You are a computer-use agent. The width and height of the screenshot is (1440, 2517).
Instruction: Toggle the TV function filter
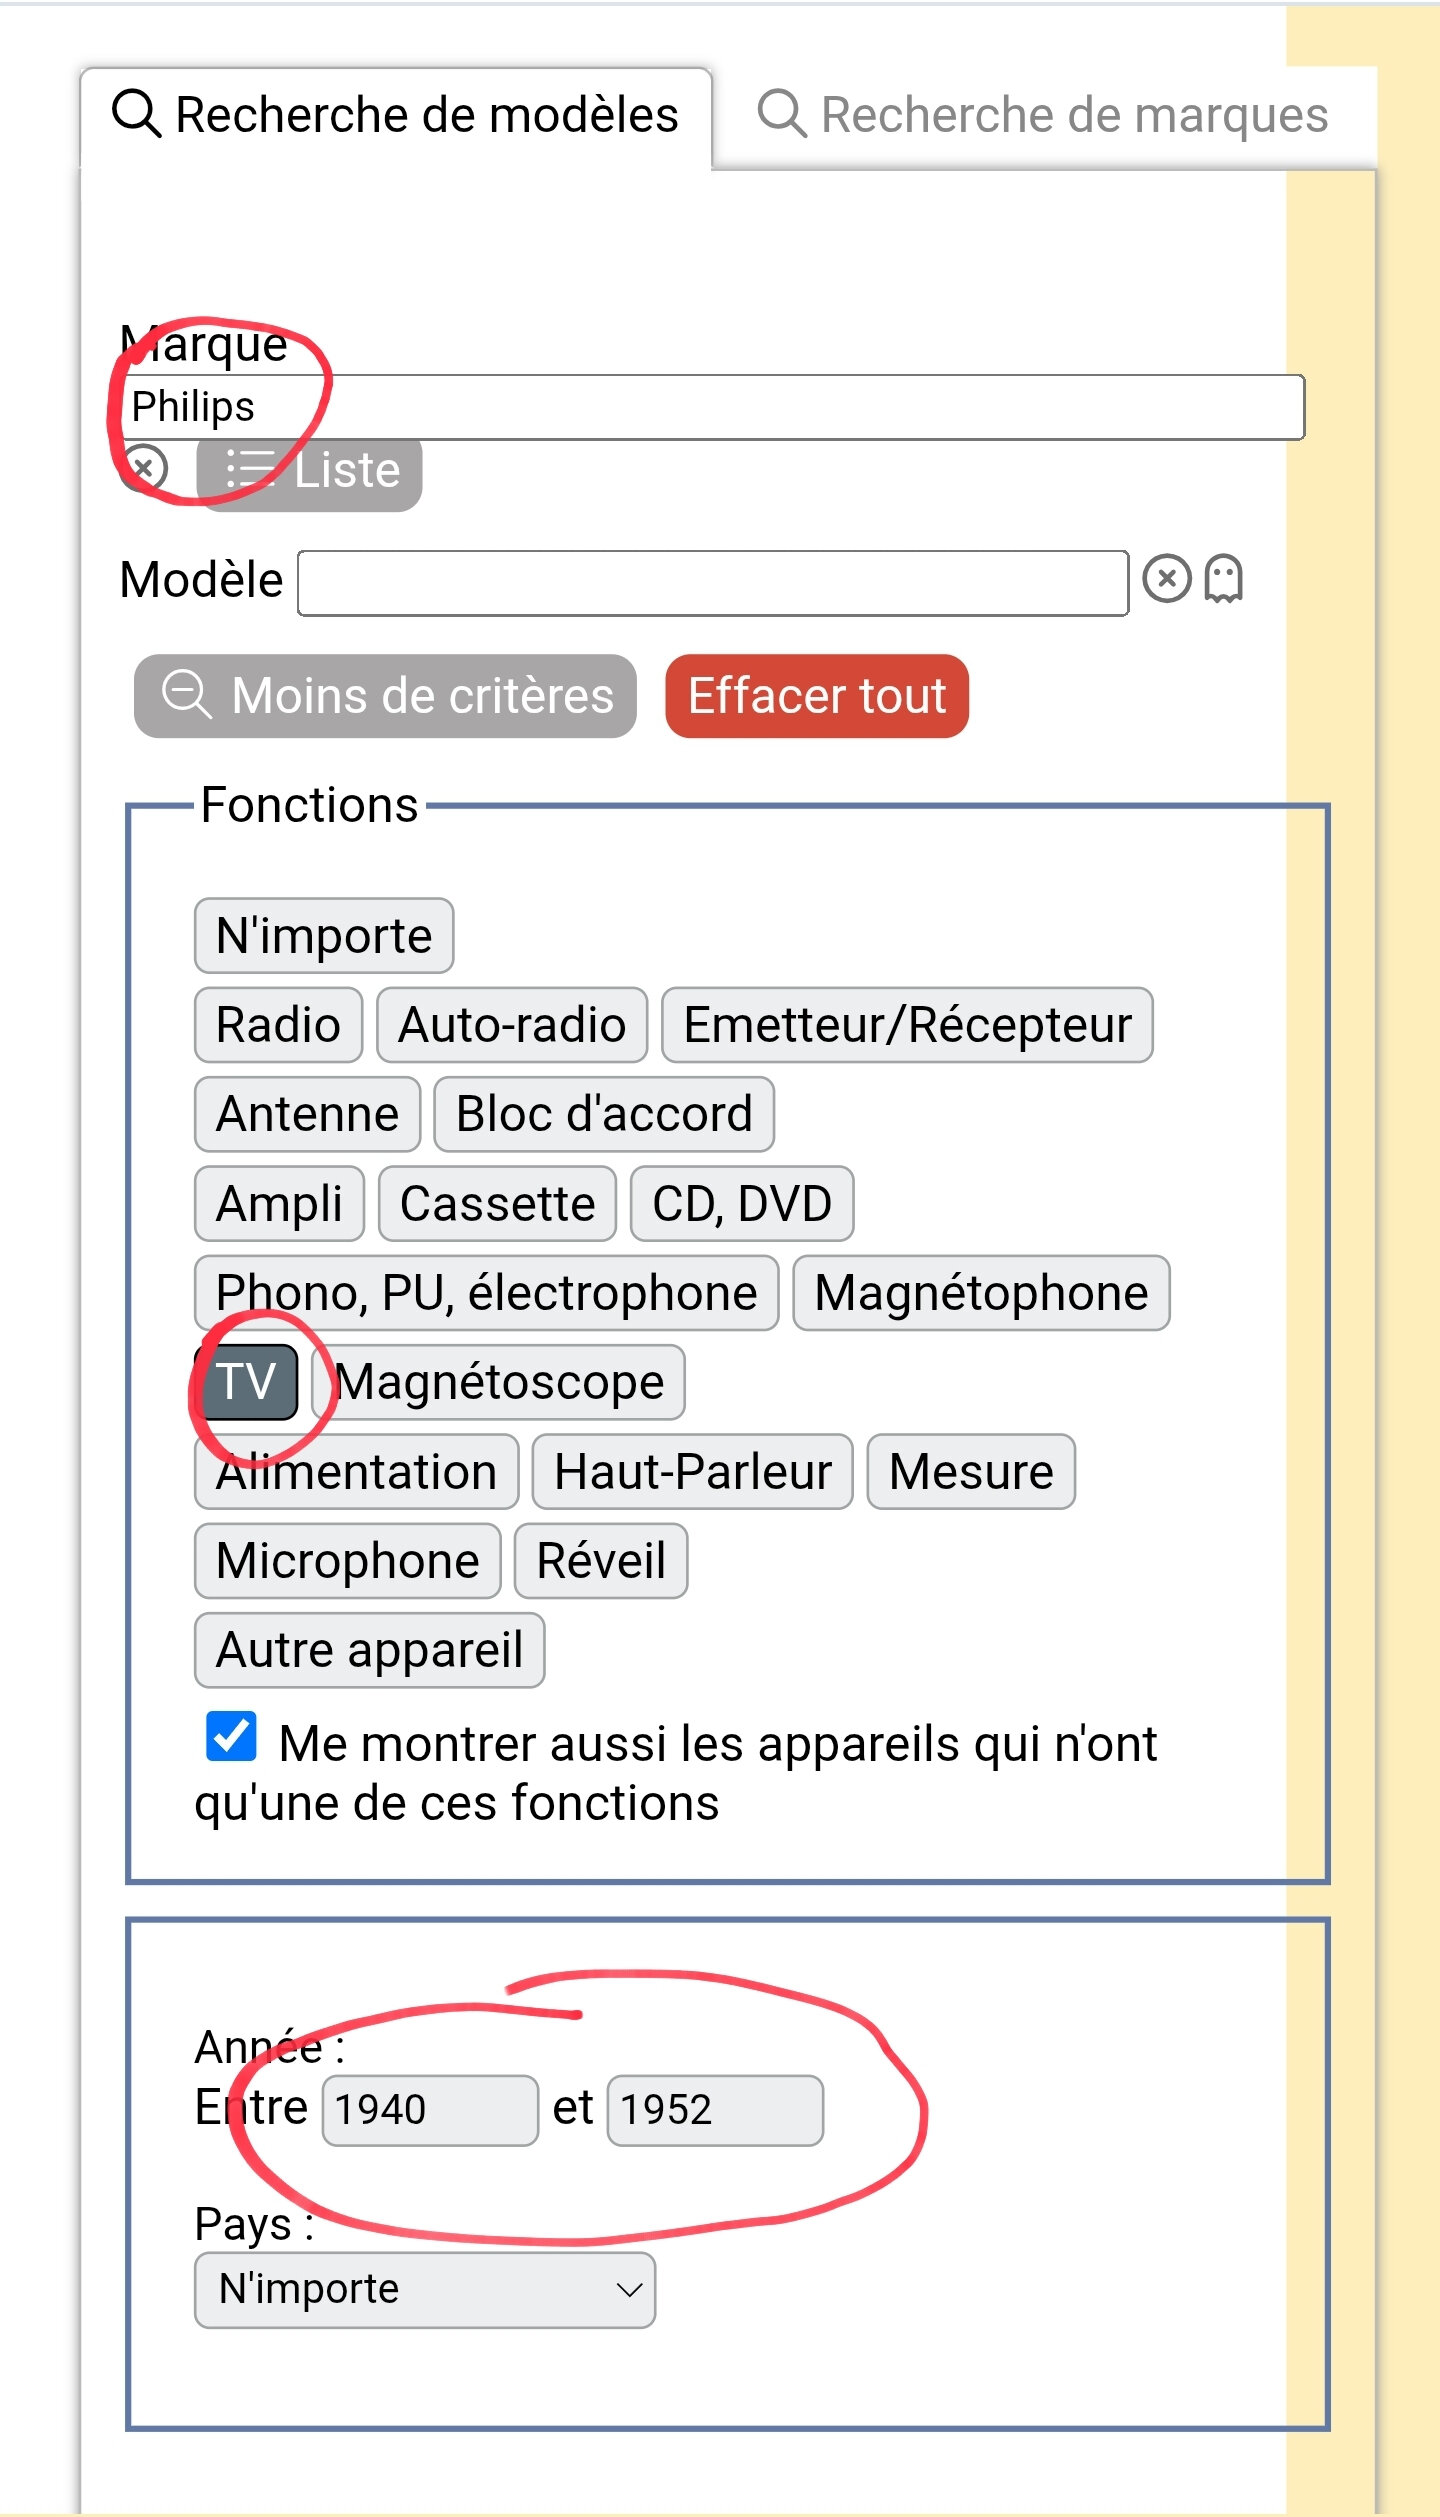(x=246, y=1382)
